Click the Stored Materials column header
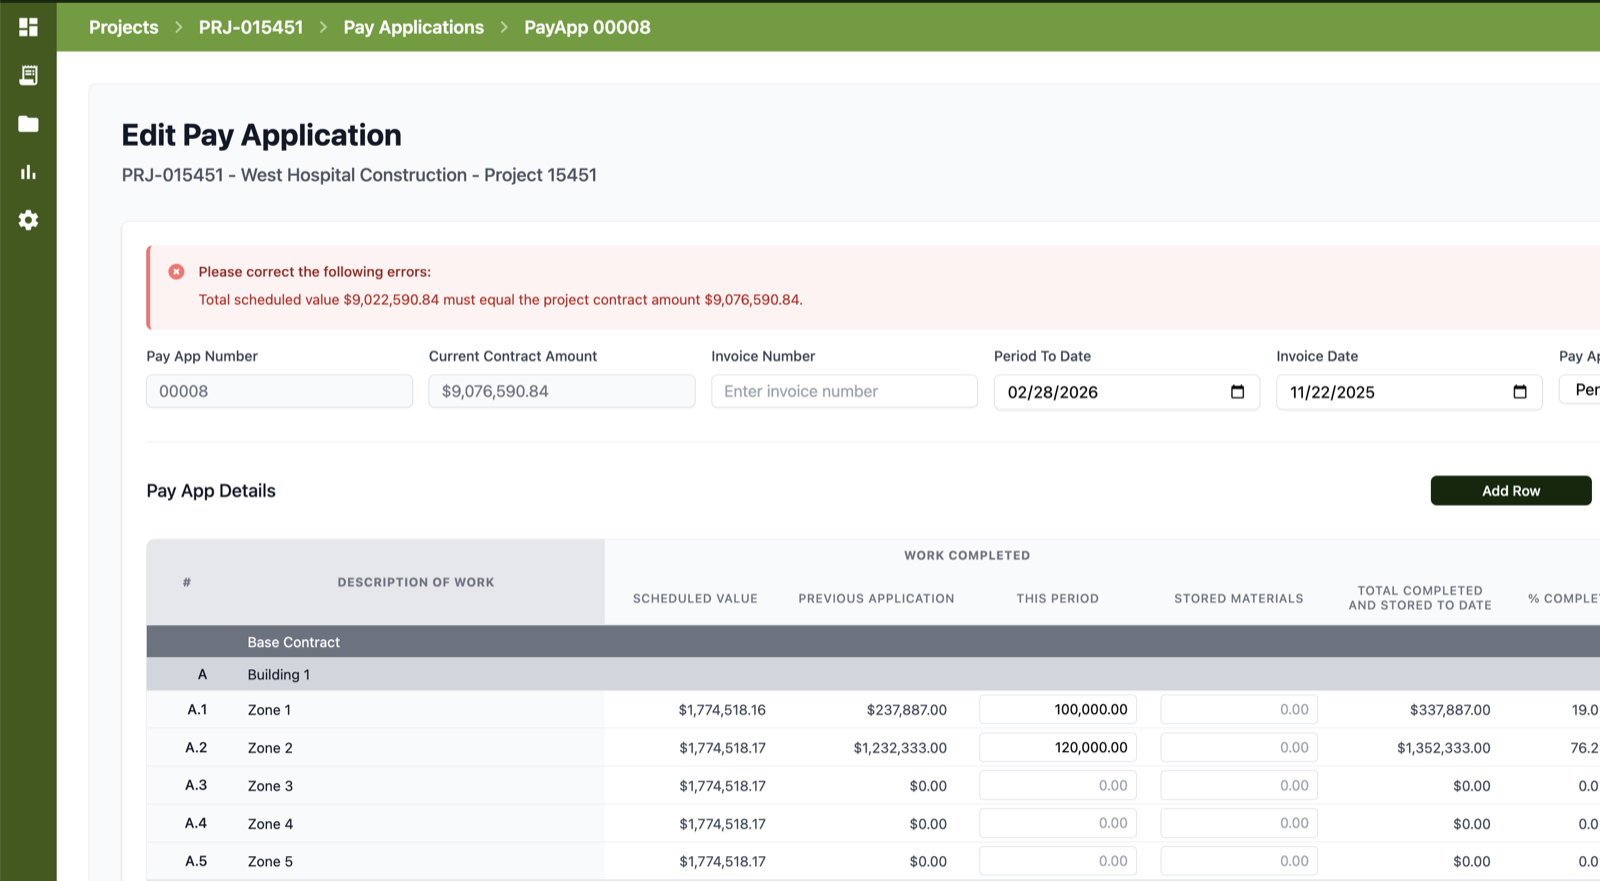Screen dimensions: 1600x881 coord(1239,598)
